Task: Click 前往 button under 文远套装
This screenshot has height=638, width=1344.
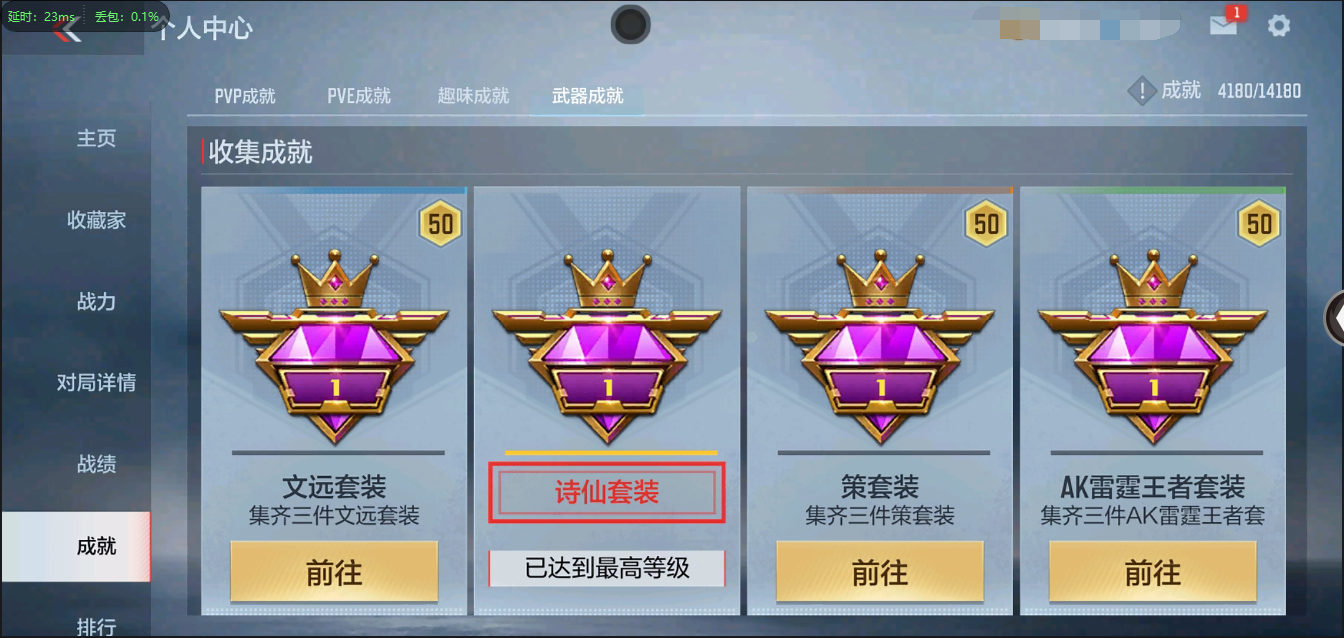Action: pos(334,572)
